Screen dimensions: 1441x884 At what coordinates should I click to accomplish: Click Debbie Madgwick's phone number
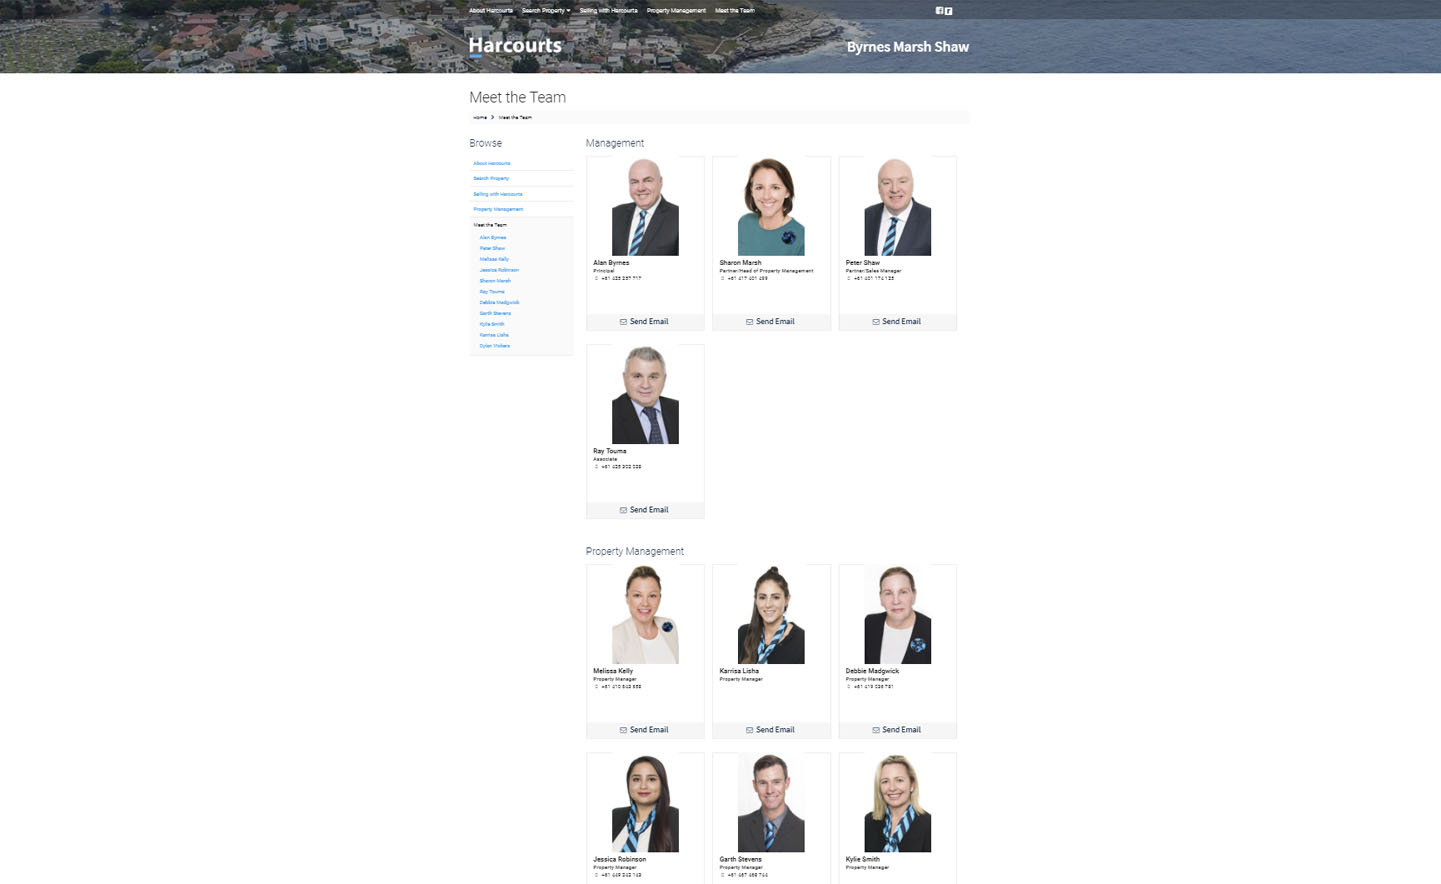872,686
